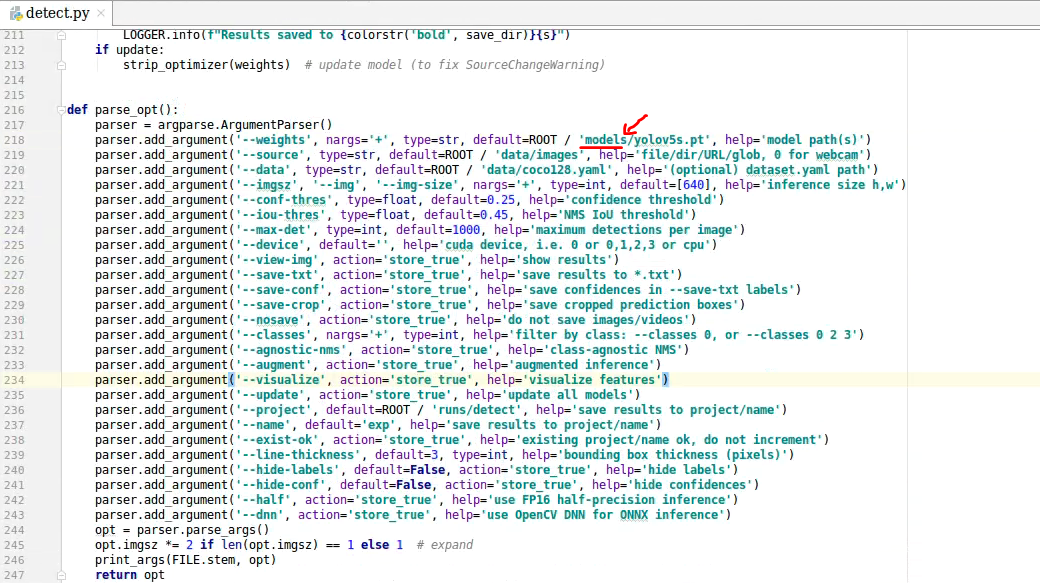Click the 'exp' default value
This screenshot has width=1040, height=583.
(378, 424)
